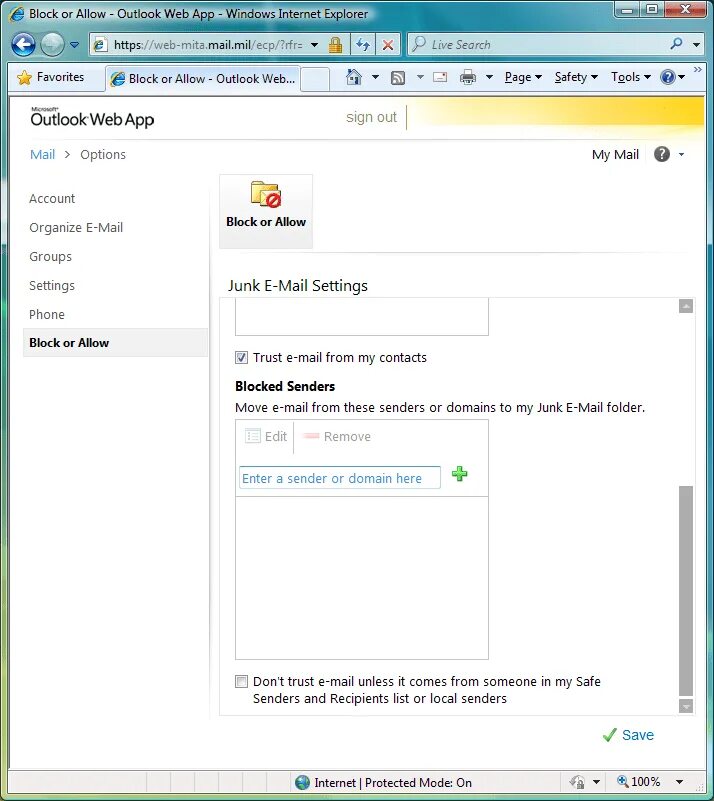This screenshot has height=801, width=714.
Task: Enable Don't trust e-mail unless safe senders checkbox
Action: (x=241, y=681)
